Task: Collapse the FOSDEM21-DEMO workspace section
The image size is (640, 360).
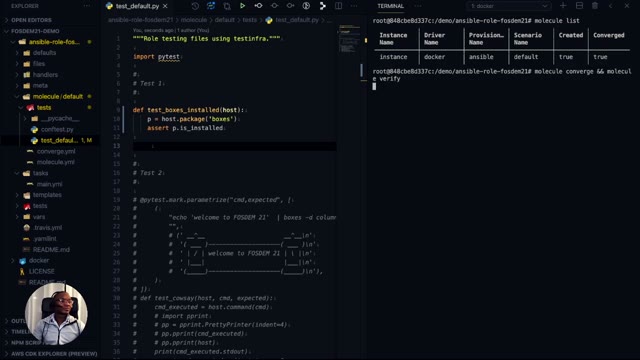Action: click(x=35, y=31)
